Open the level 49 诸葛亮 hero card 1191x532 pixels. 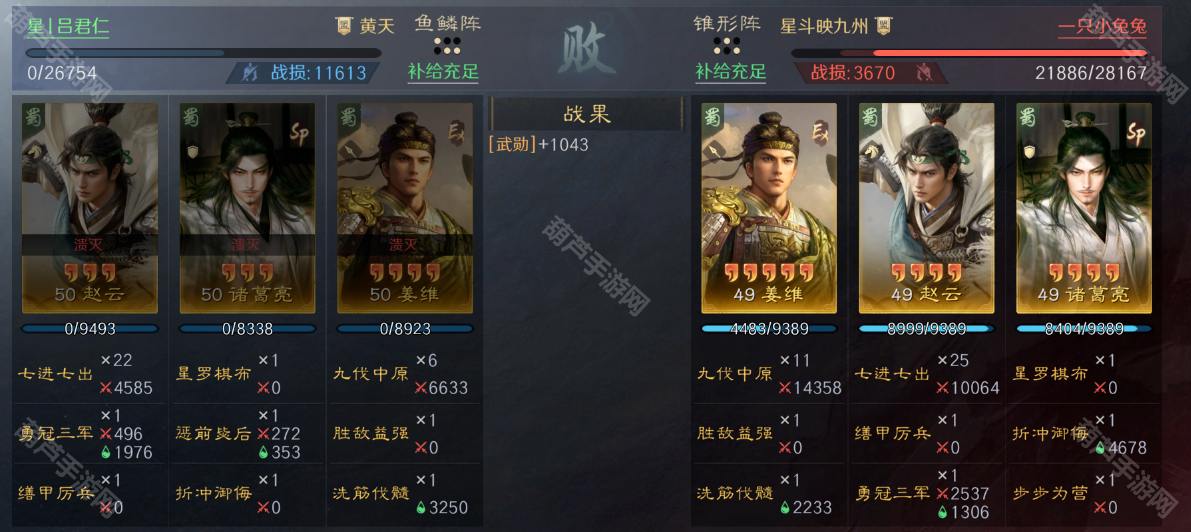pyautogui.click(x=1084, y=208)
